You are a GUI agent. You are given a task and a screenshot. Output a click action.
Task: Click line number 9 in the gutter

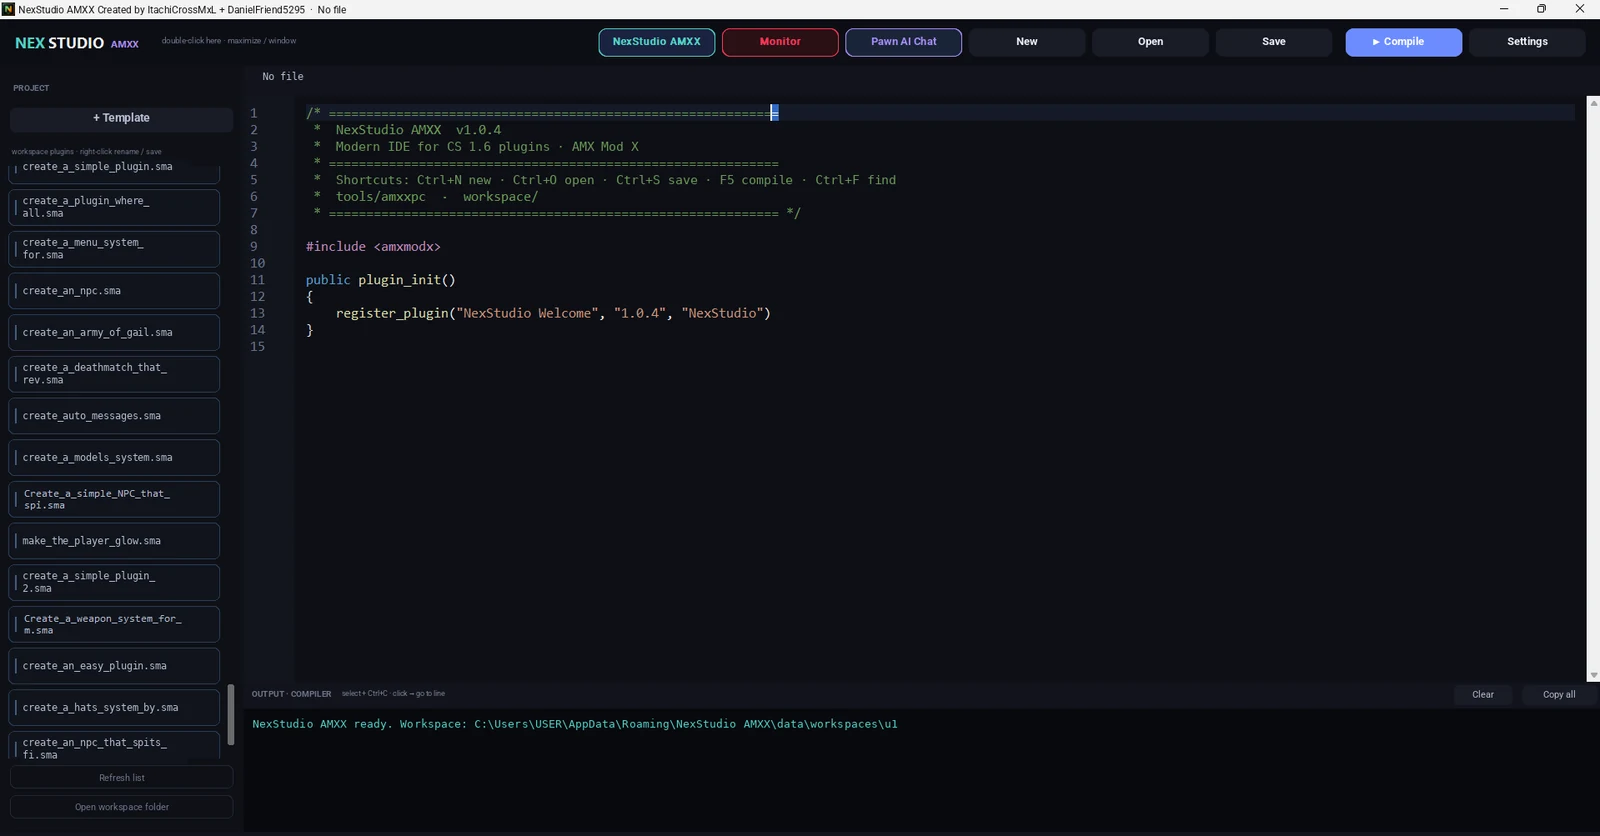click(x=254, y=246)
